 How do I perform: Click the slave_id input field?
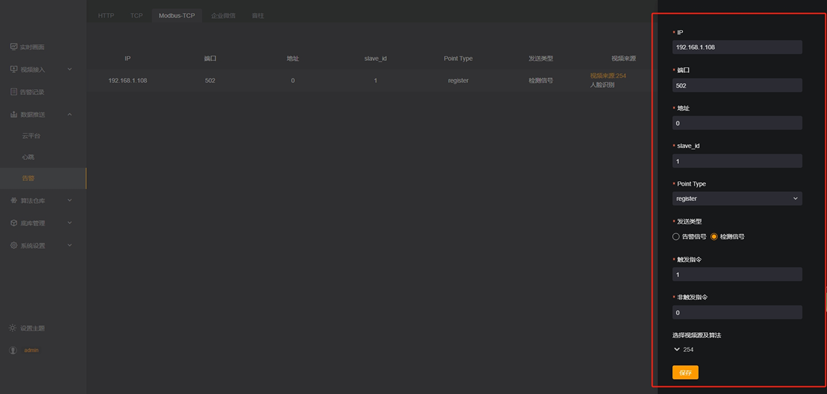[x=737, y=161]
